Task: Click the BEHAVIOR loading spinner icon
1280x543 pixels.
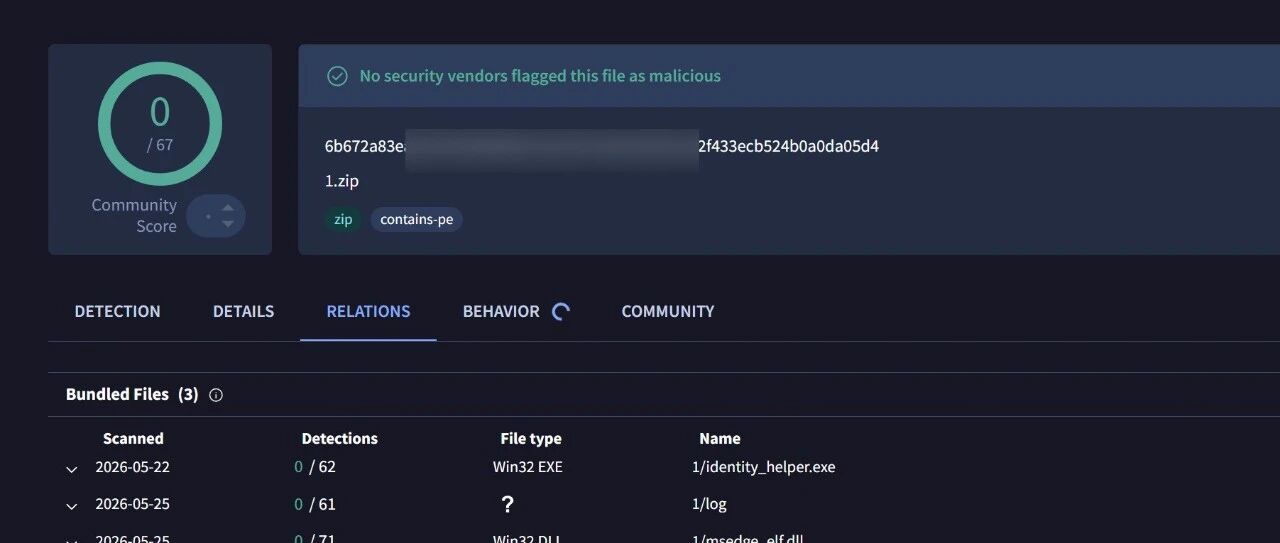Action: (x=561, y=311)
